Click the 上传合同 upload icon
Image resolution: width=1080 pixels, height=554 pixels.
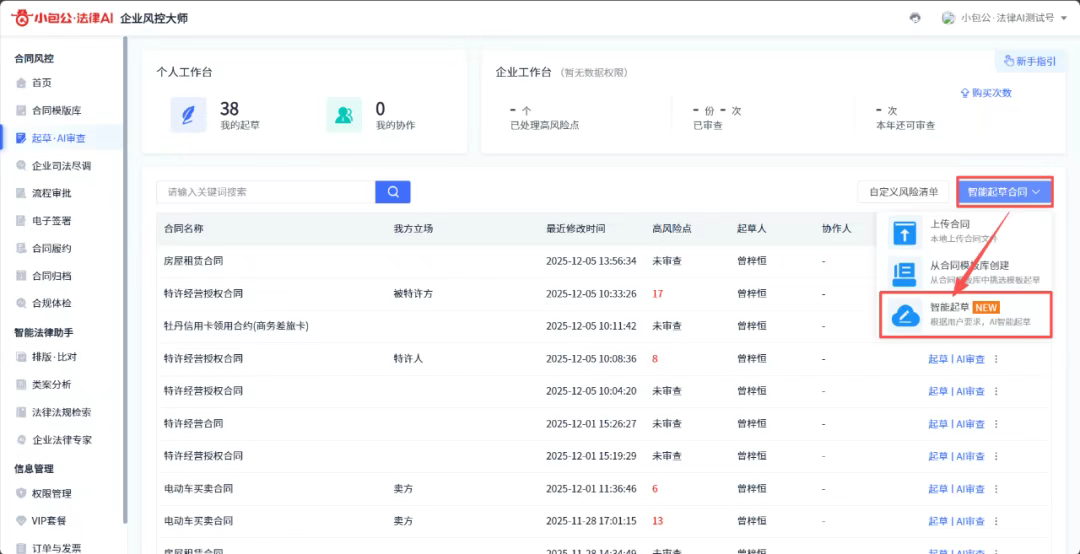(x=904, y=232)
